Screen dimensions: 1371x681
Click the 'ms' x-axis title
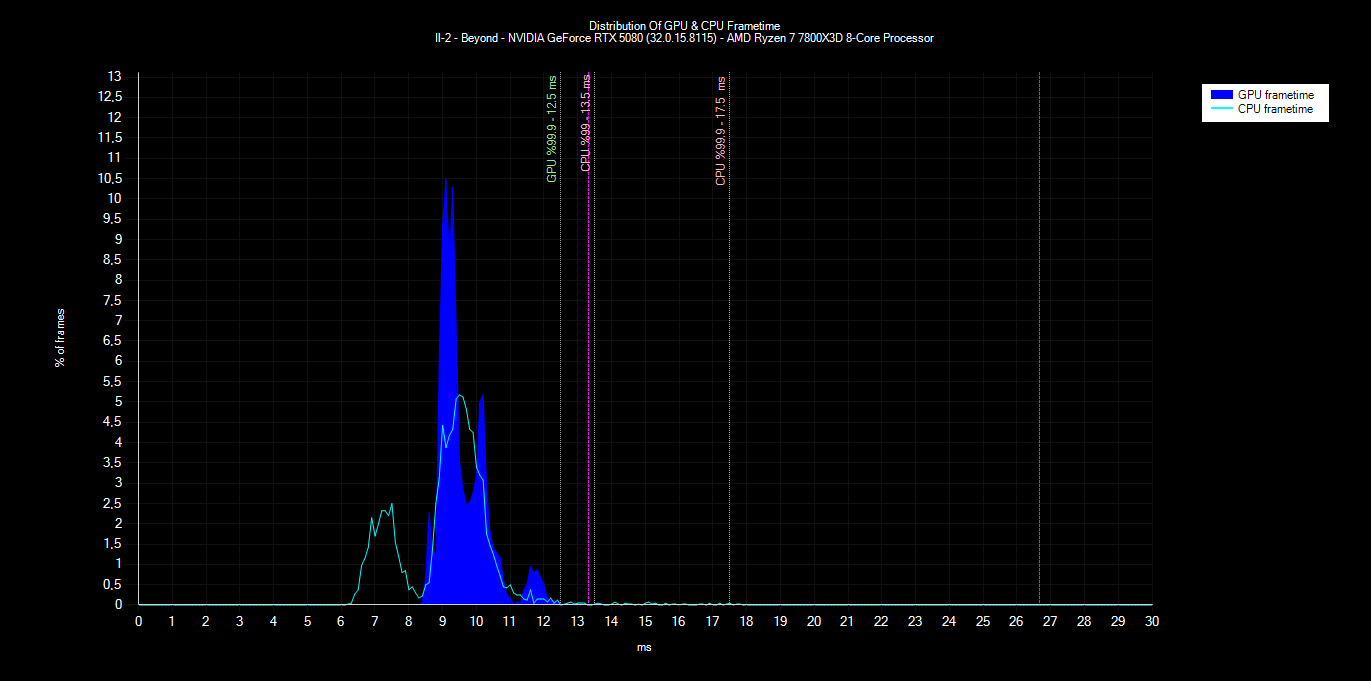point(644,647)
